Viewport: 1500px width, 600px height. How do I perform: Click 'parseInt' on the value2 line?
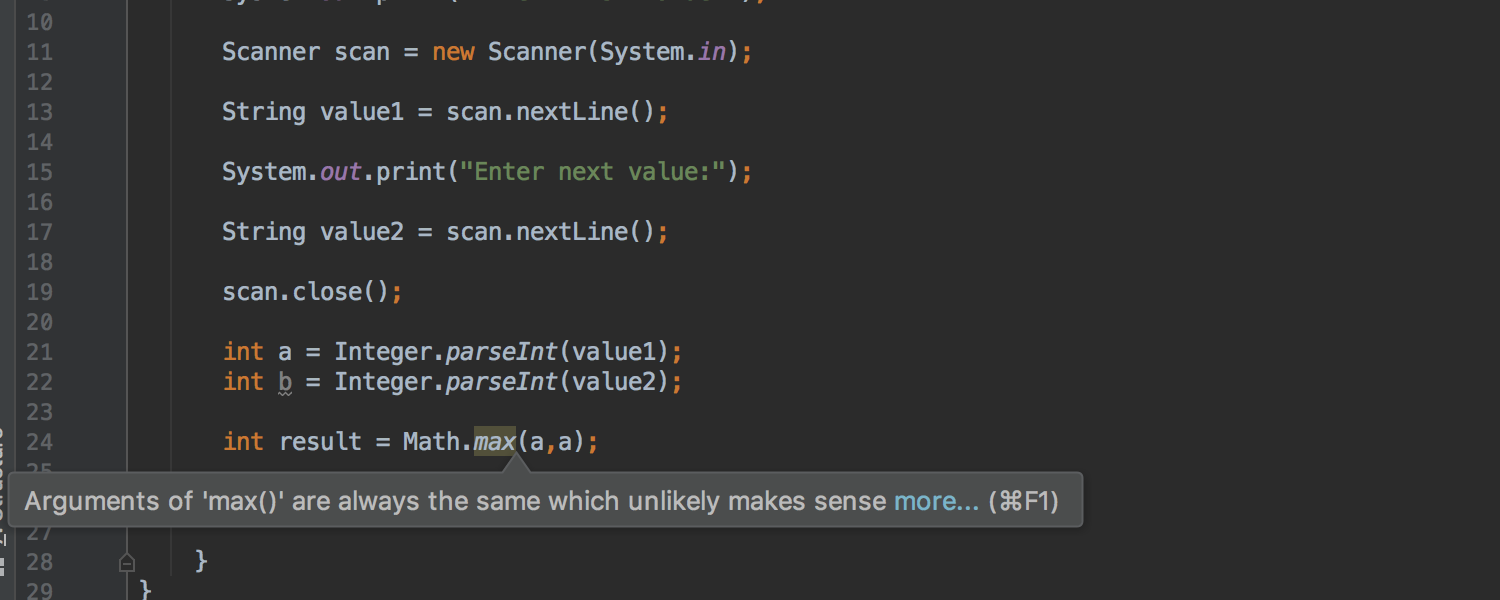[x=501, y=382]
